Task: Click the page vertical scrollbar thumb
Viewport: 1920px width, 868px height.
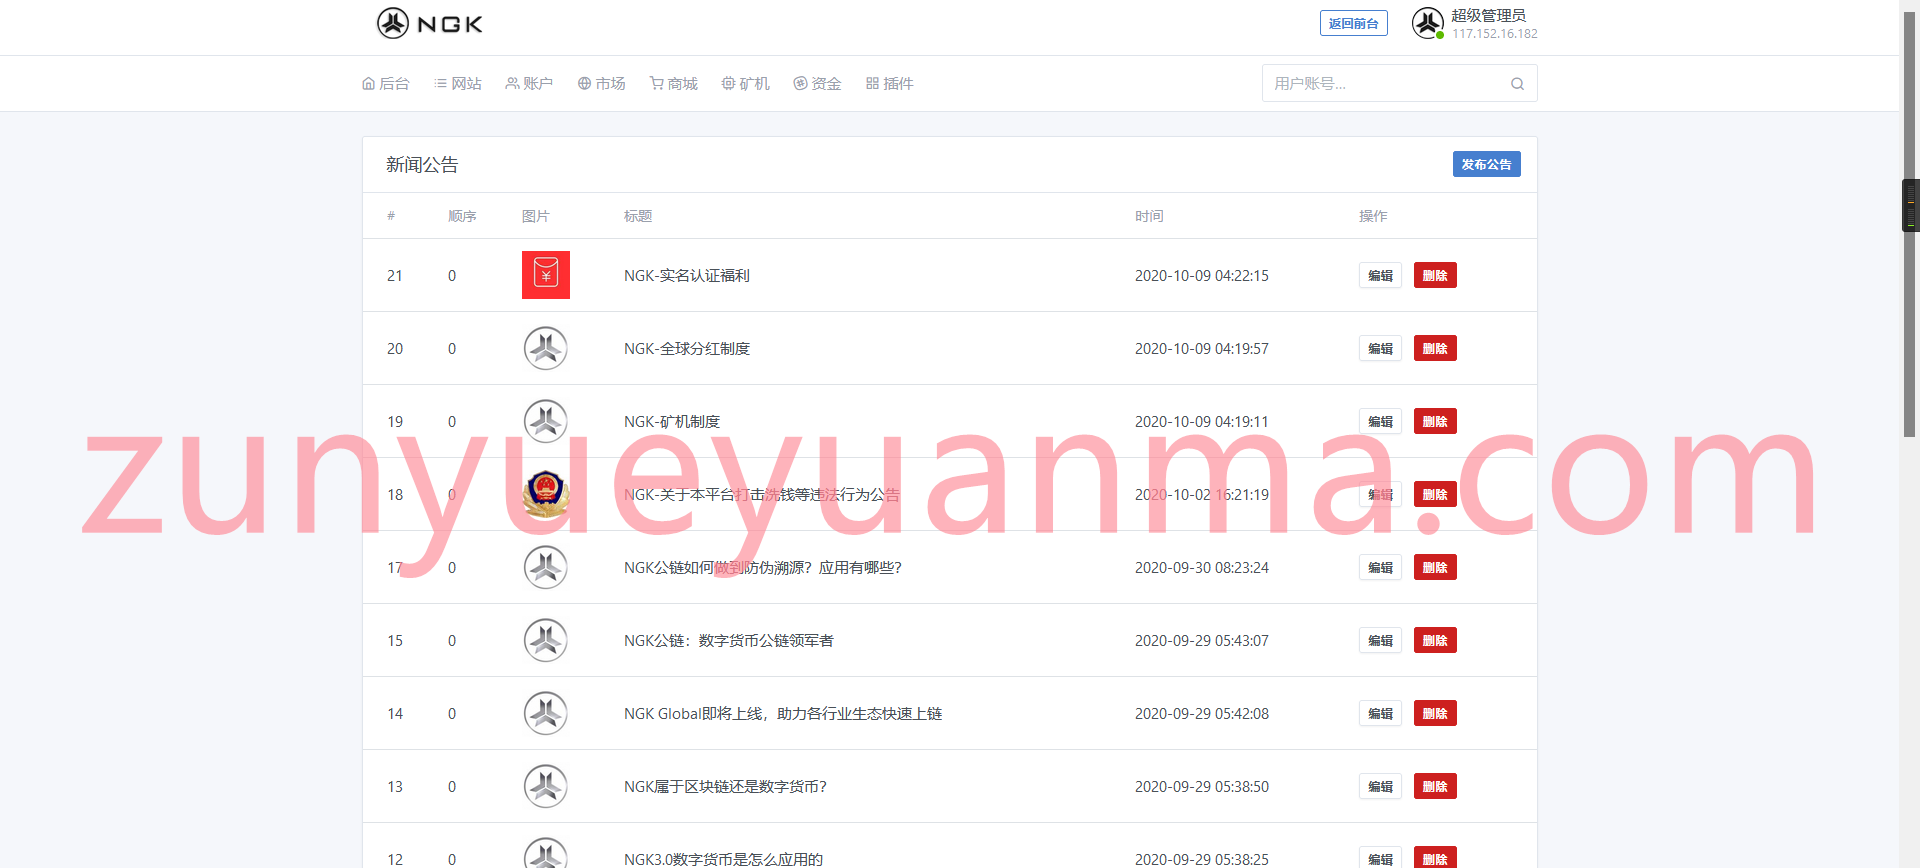Action: (1909, 225)
